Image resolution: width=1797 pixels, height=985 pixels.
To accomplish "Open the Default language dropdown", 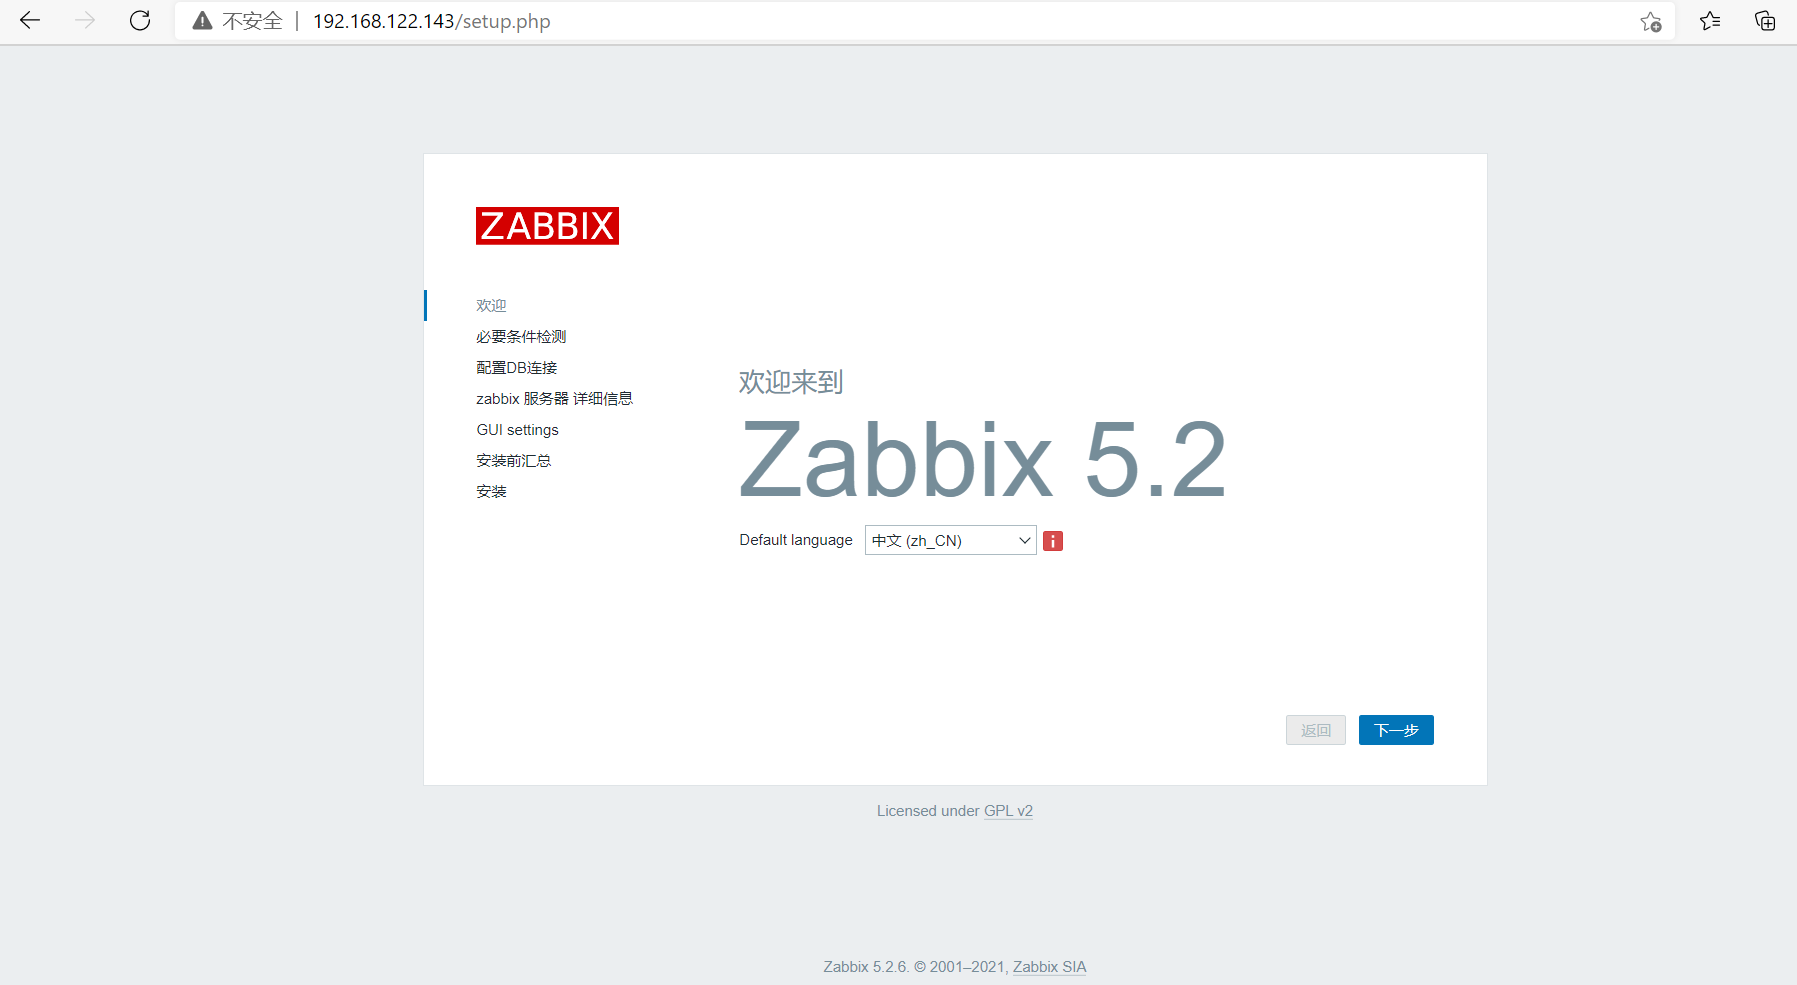I will 950,540.
